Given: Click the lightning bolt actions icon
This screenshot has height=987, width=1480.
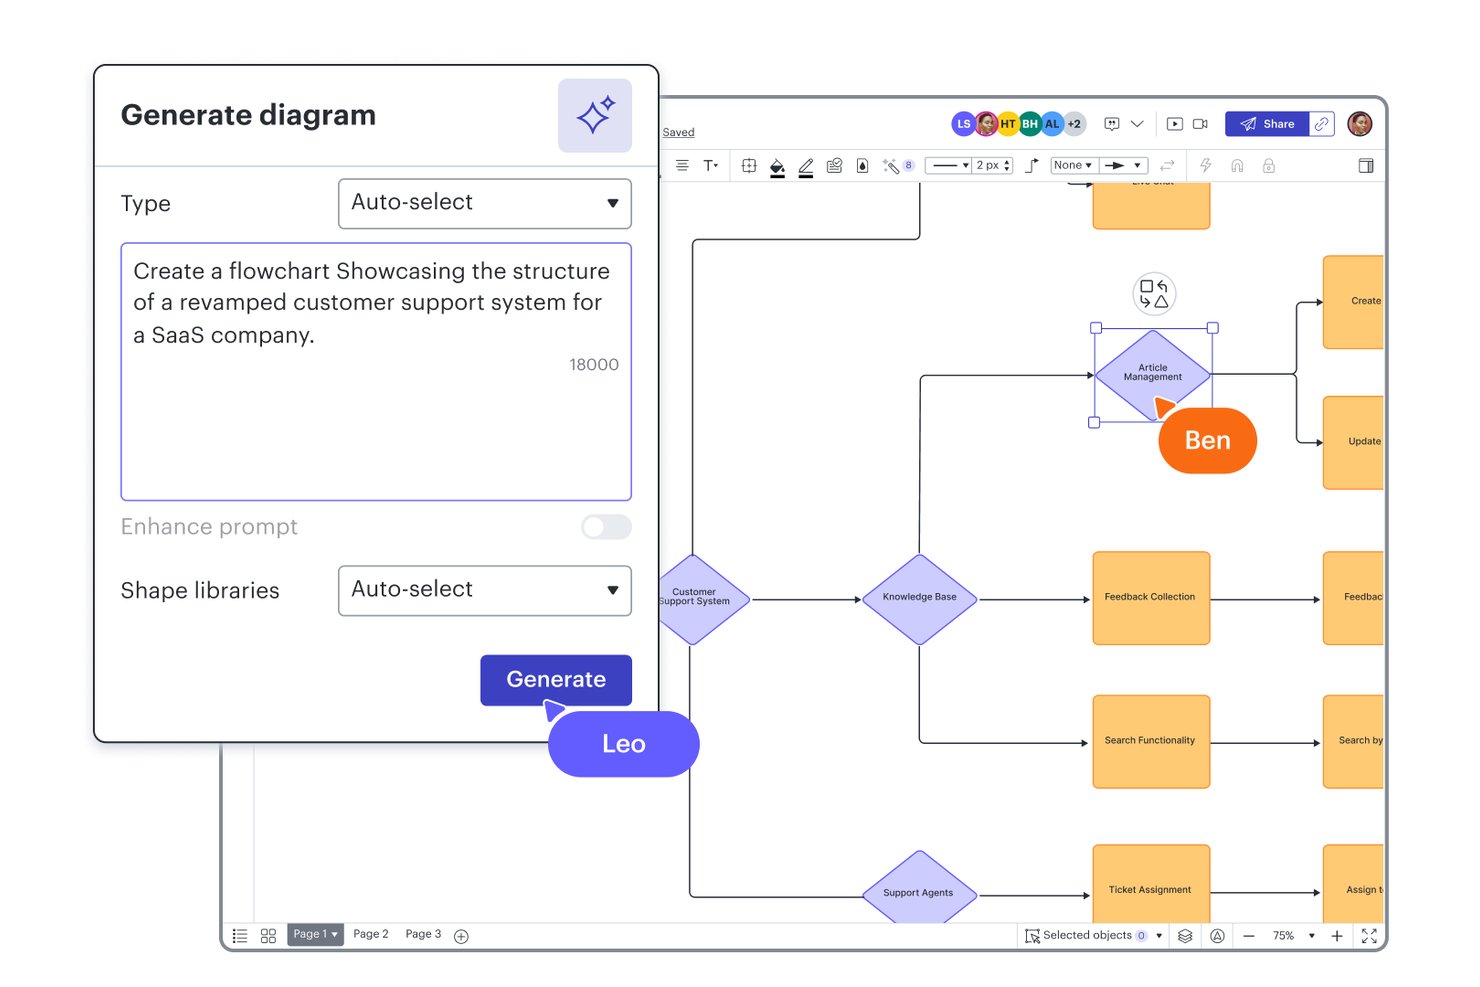Looking at the screenshot, I should (1206, 166).
